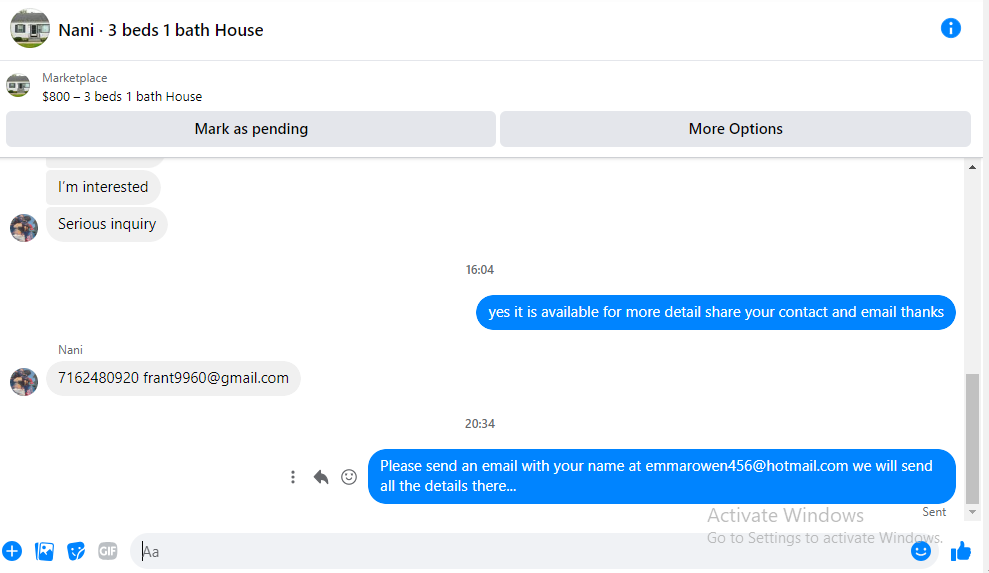Click the house profile picture in the header
The image size is (989, 573).
(x=30, y=28)
